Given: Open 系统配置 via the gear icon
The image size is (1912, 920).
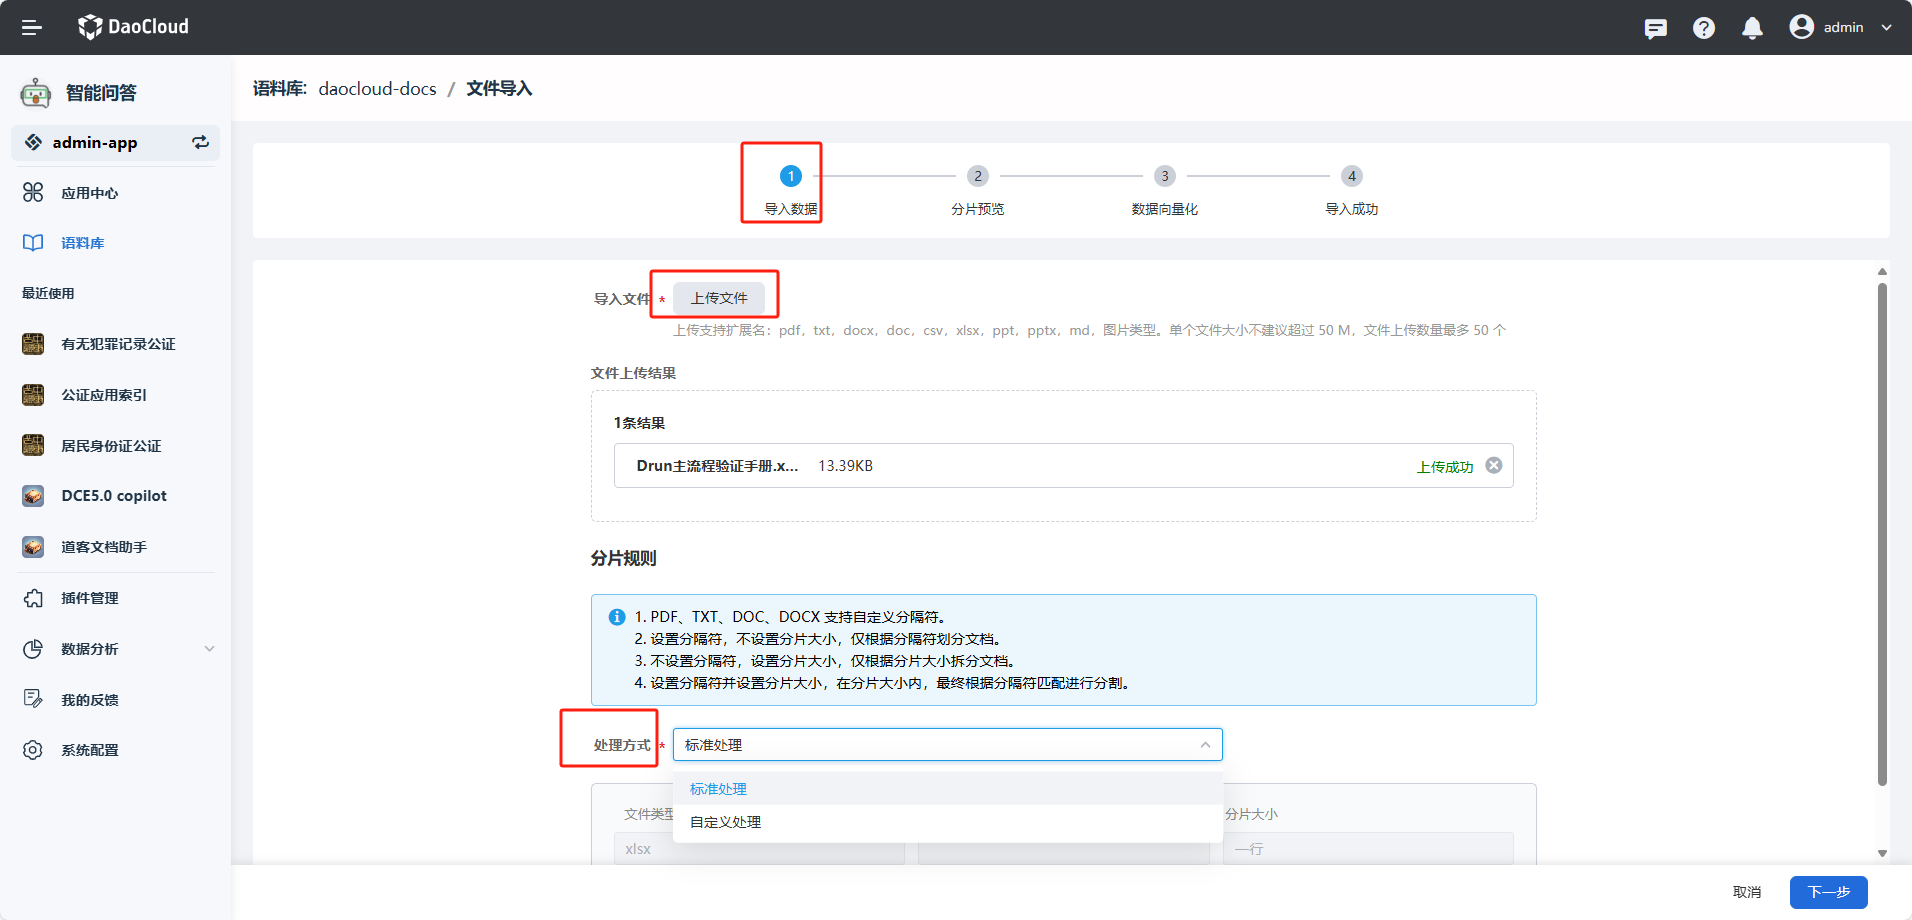Looking at the screenshot, I should 33,749.
